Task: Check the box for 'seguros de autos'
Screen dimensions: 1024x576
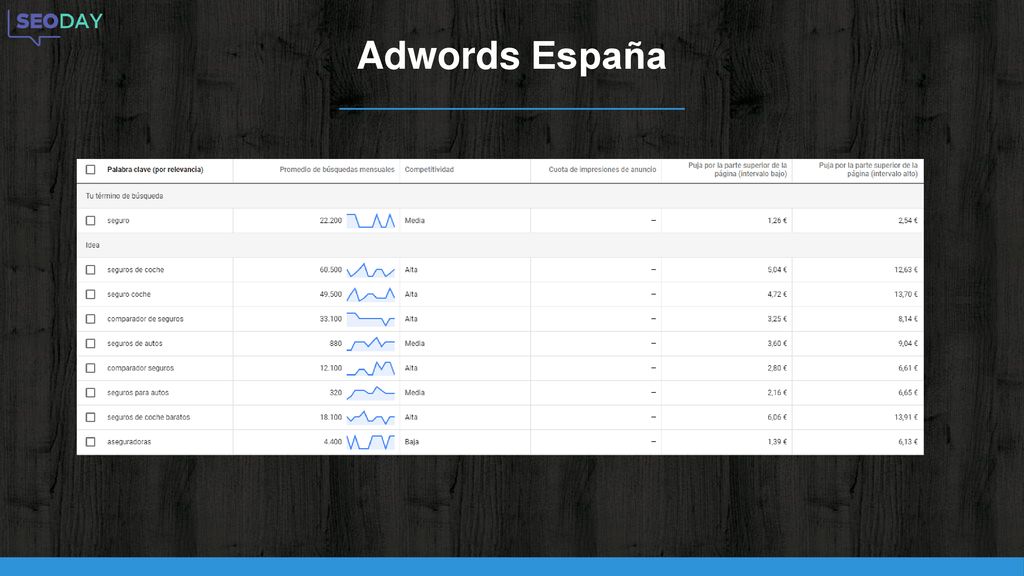Action: click(91, 344)
